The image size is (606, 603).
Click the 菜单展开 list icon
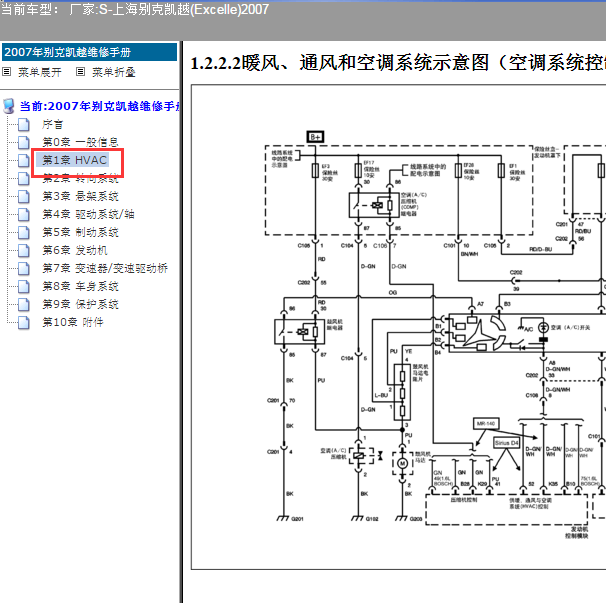7,72
